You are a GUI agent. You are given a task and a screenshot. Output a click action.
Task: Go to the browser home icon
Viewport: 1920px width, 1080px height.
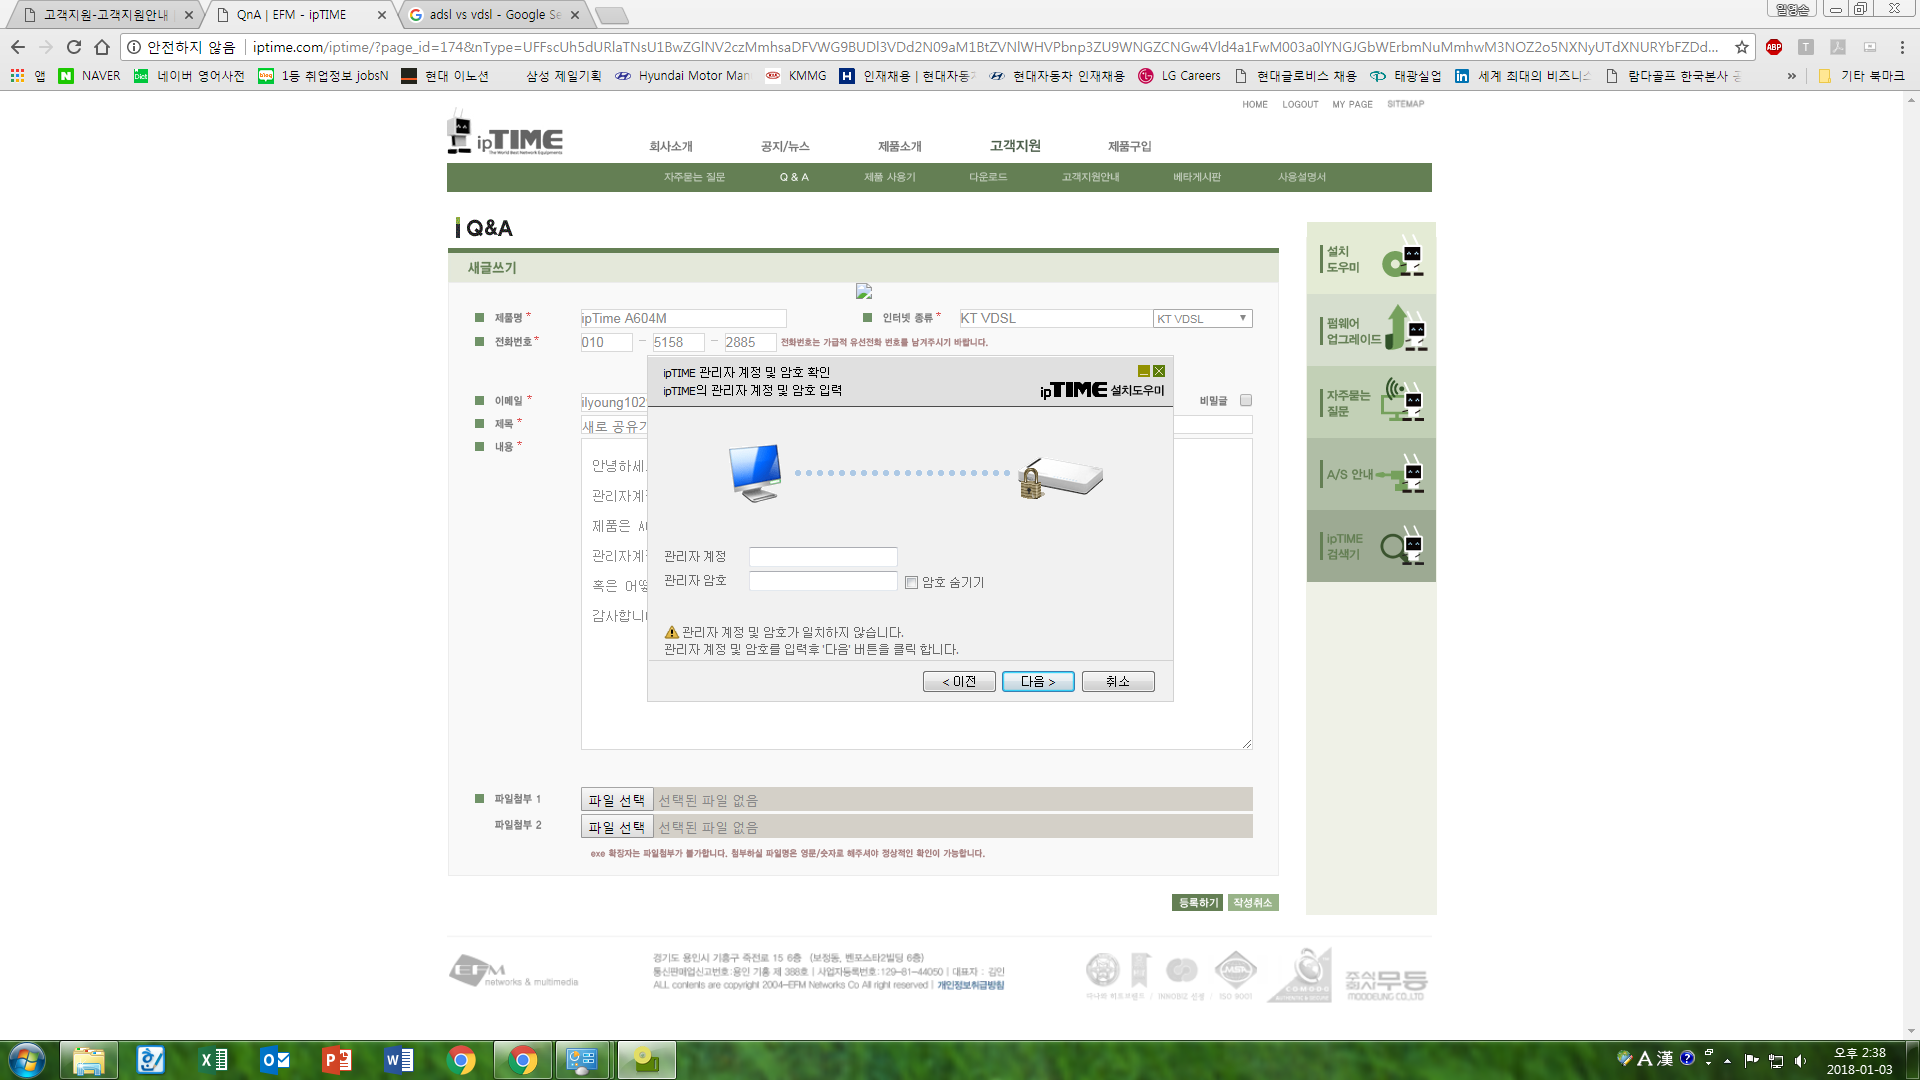pos(102,47)
